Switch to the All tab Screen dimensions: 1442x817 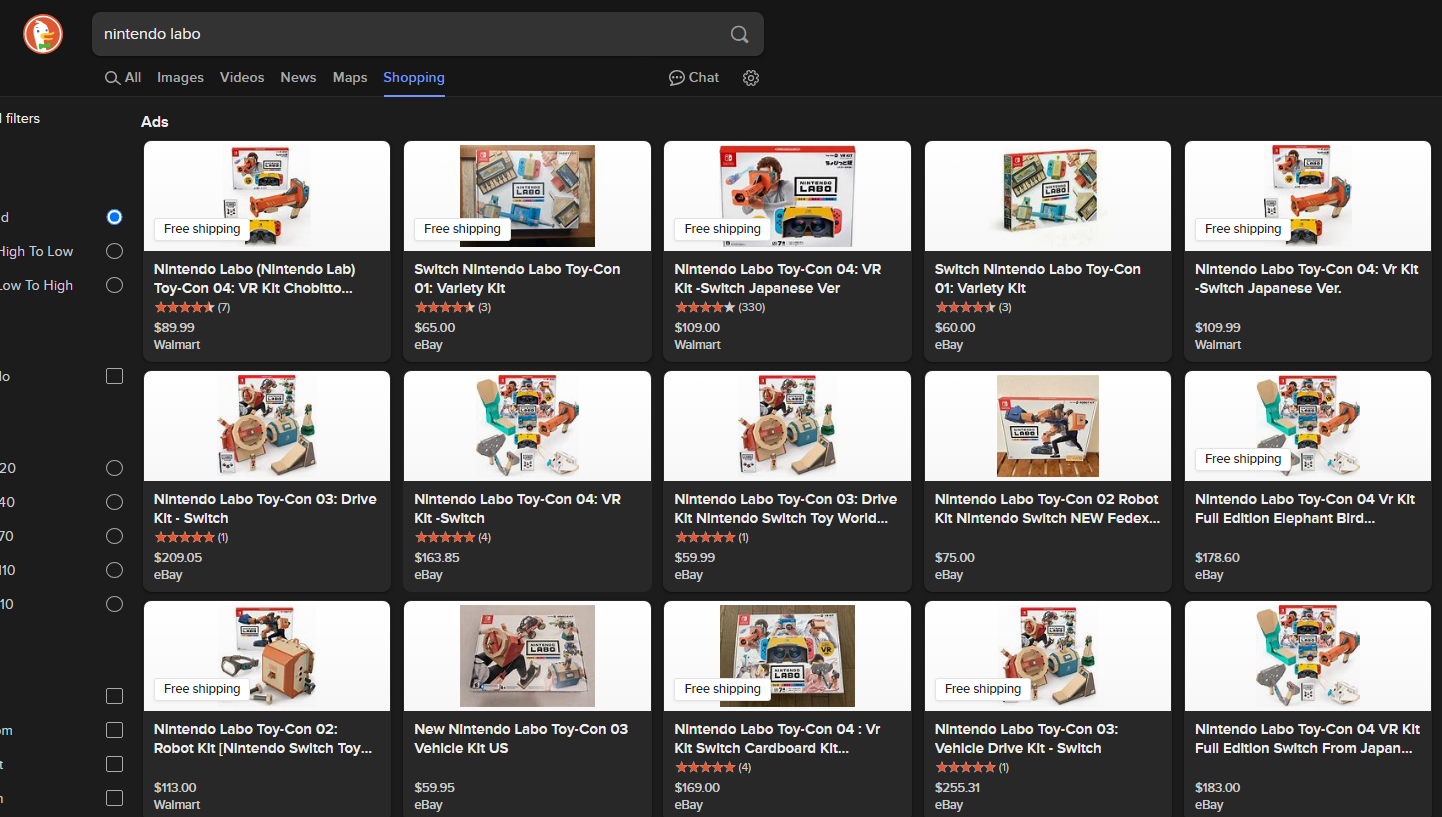[x=123, y=78]
